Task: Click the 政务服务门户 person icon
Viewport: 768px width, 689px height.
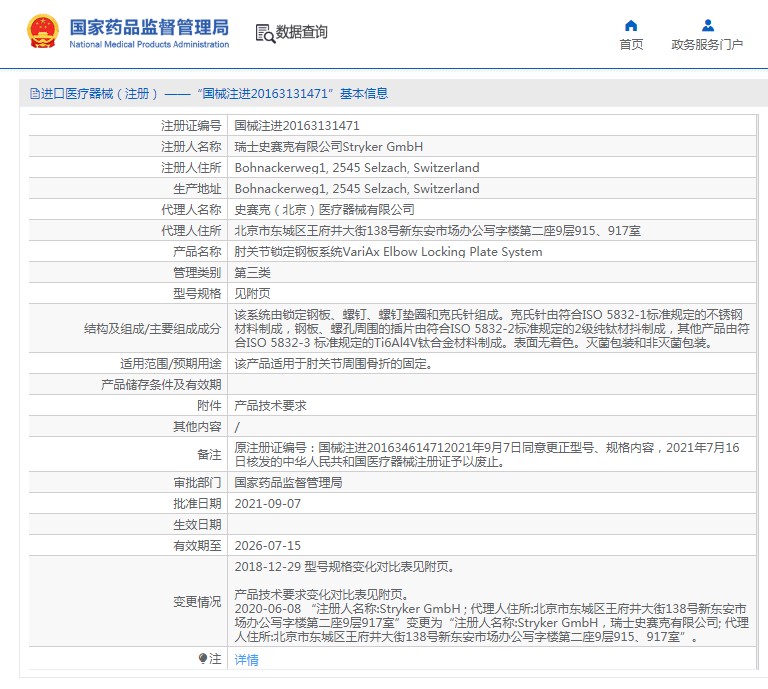Action: coord(707,25)
